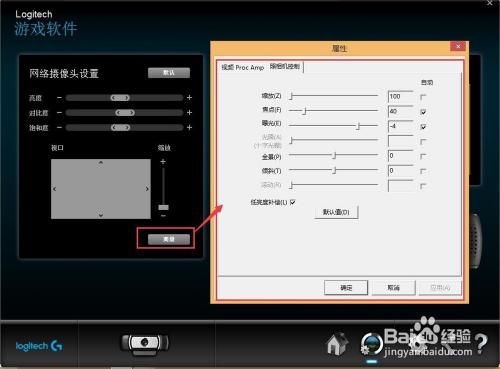The height and width of the screenshot is (369, 500).
Task: Increase brightness with plus sign
Action: click(x=189, y=98)
